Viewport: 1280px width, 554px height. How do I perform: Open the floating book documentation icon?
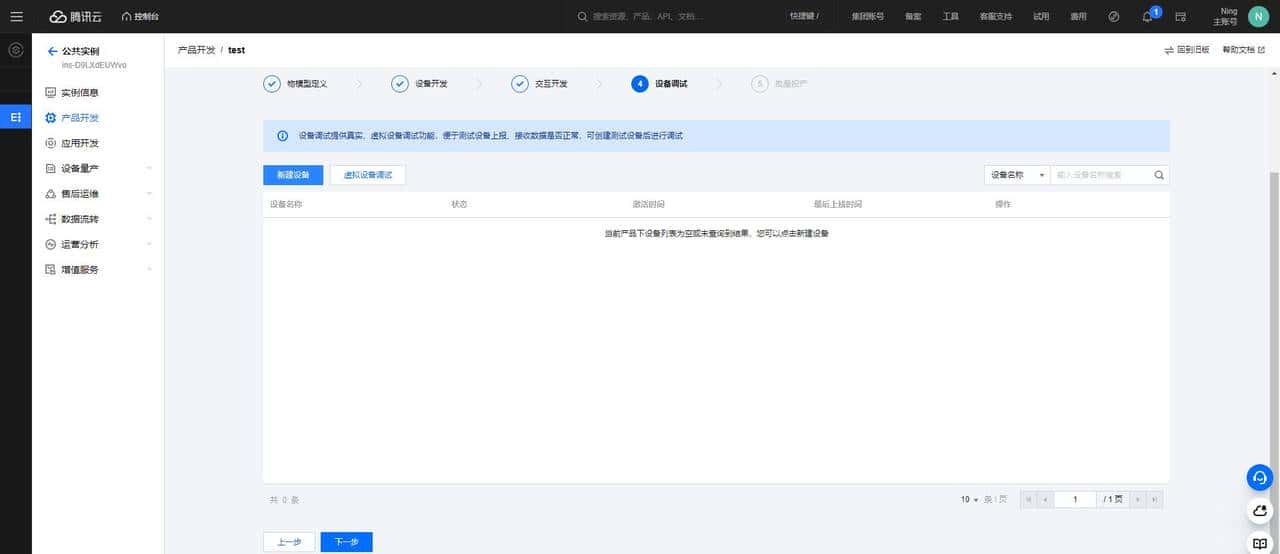[1260, 543]
